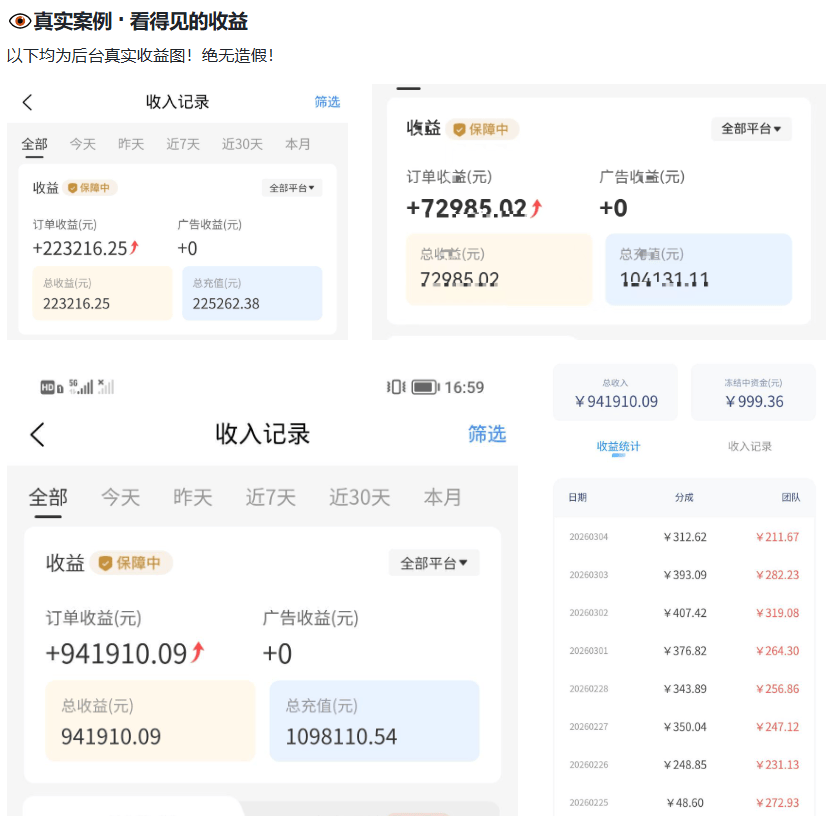Click the red up arrow after +941910.09
The image size is (830, 816).
(198, 653)
